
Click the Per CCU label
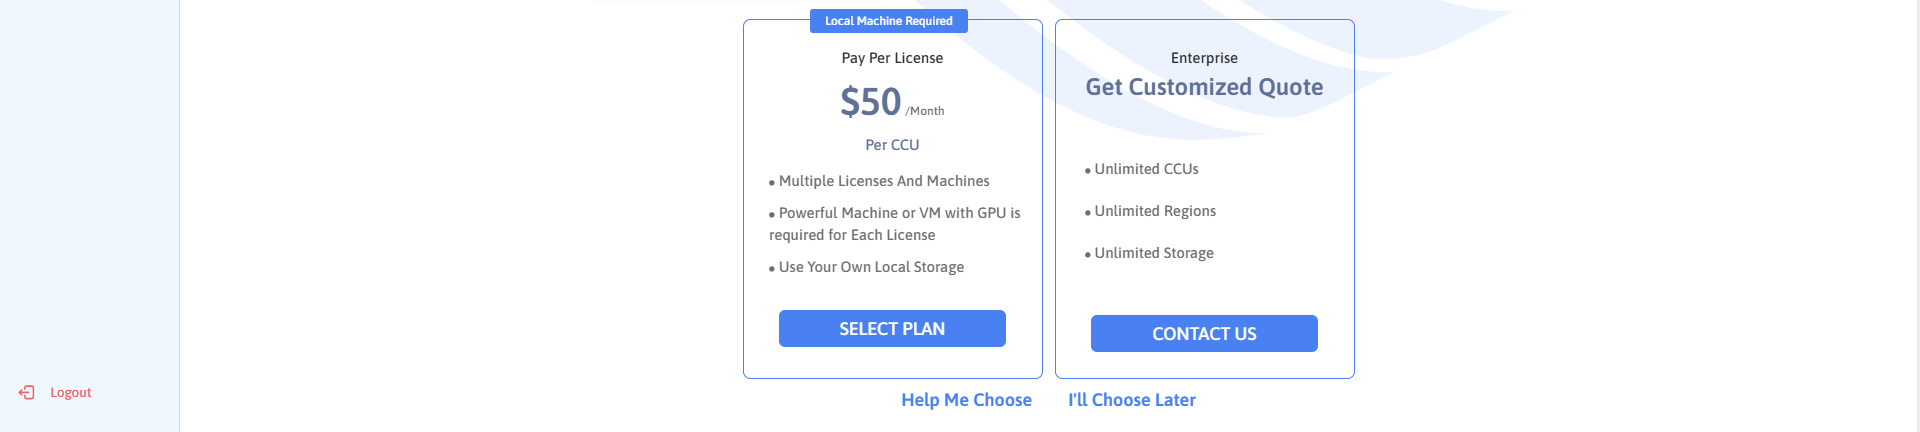[x=892, y=145]
